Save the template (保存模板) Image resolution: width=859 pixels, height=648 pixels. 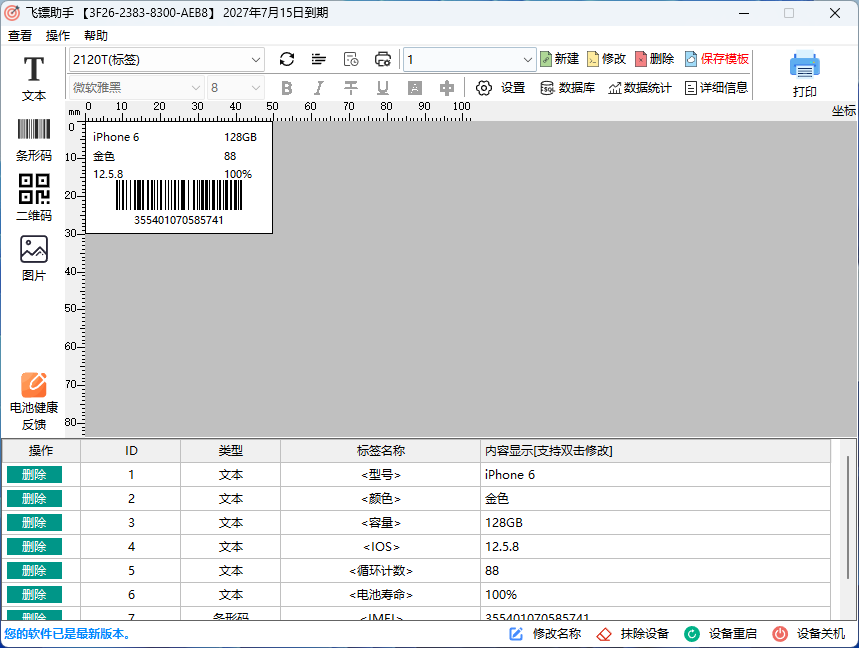coord(717,59)
